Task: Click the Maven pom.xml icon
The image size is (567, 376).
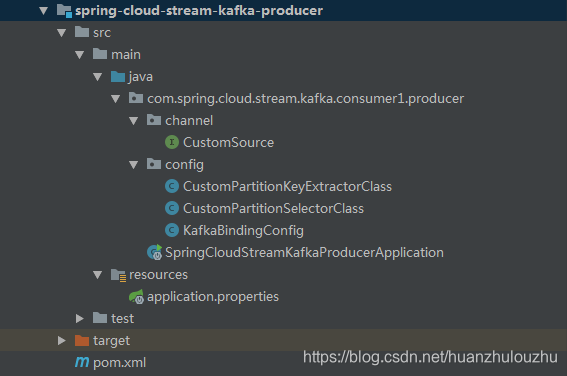Action: (x=82, y=362)
